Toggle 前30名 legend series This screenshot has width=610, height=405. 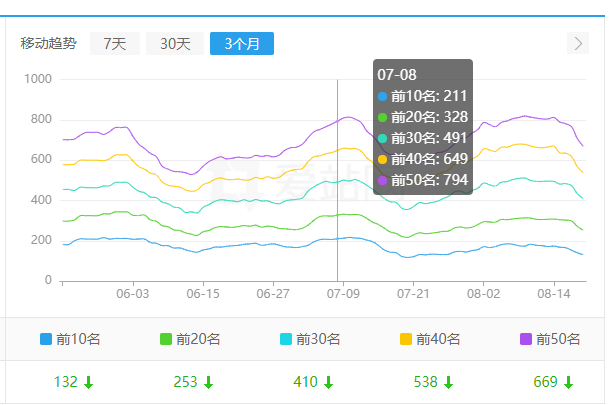(310, 339)
